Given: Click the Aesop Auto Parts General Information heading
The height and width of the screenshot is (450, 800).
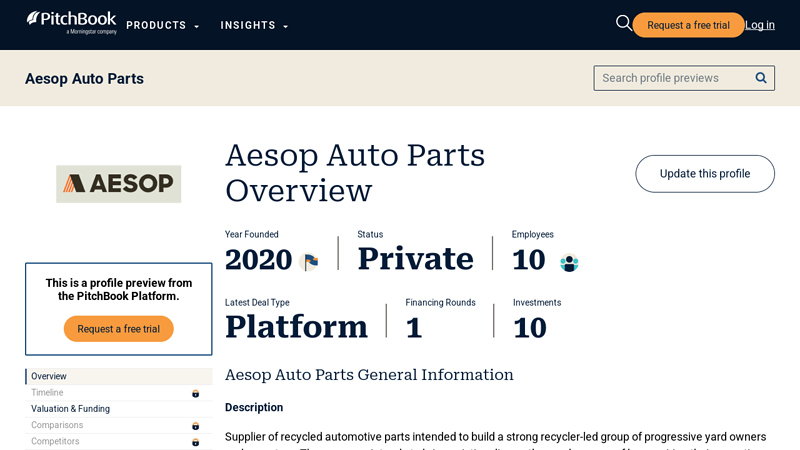Looking at the screenshot, I should pyautogui.click(x=369, y=374).
